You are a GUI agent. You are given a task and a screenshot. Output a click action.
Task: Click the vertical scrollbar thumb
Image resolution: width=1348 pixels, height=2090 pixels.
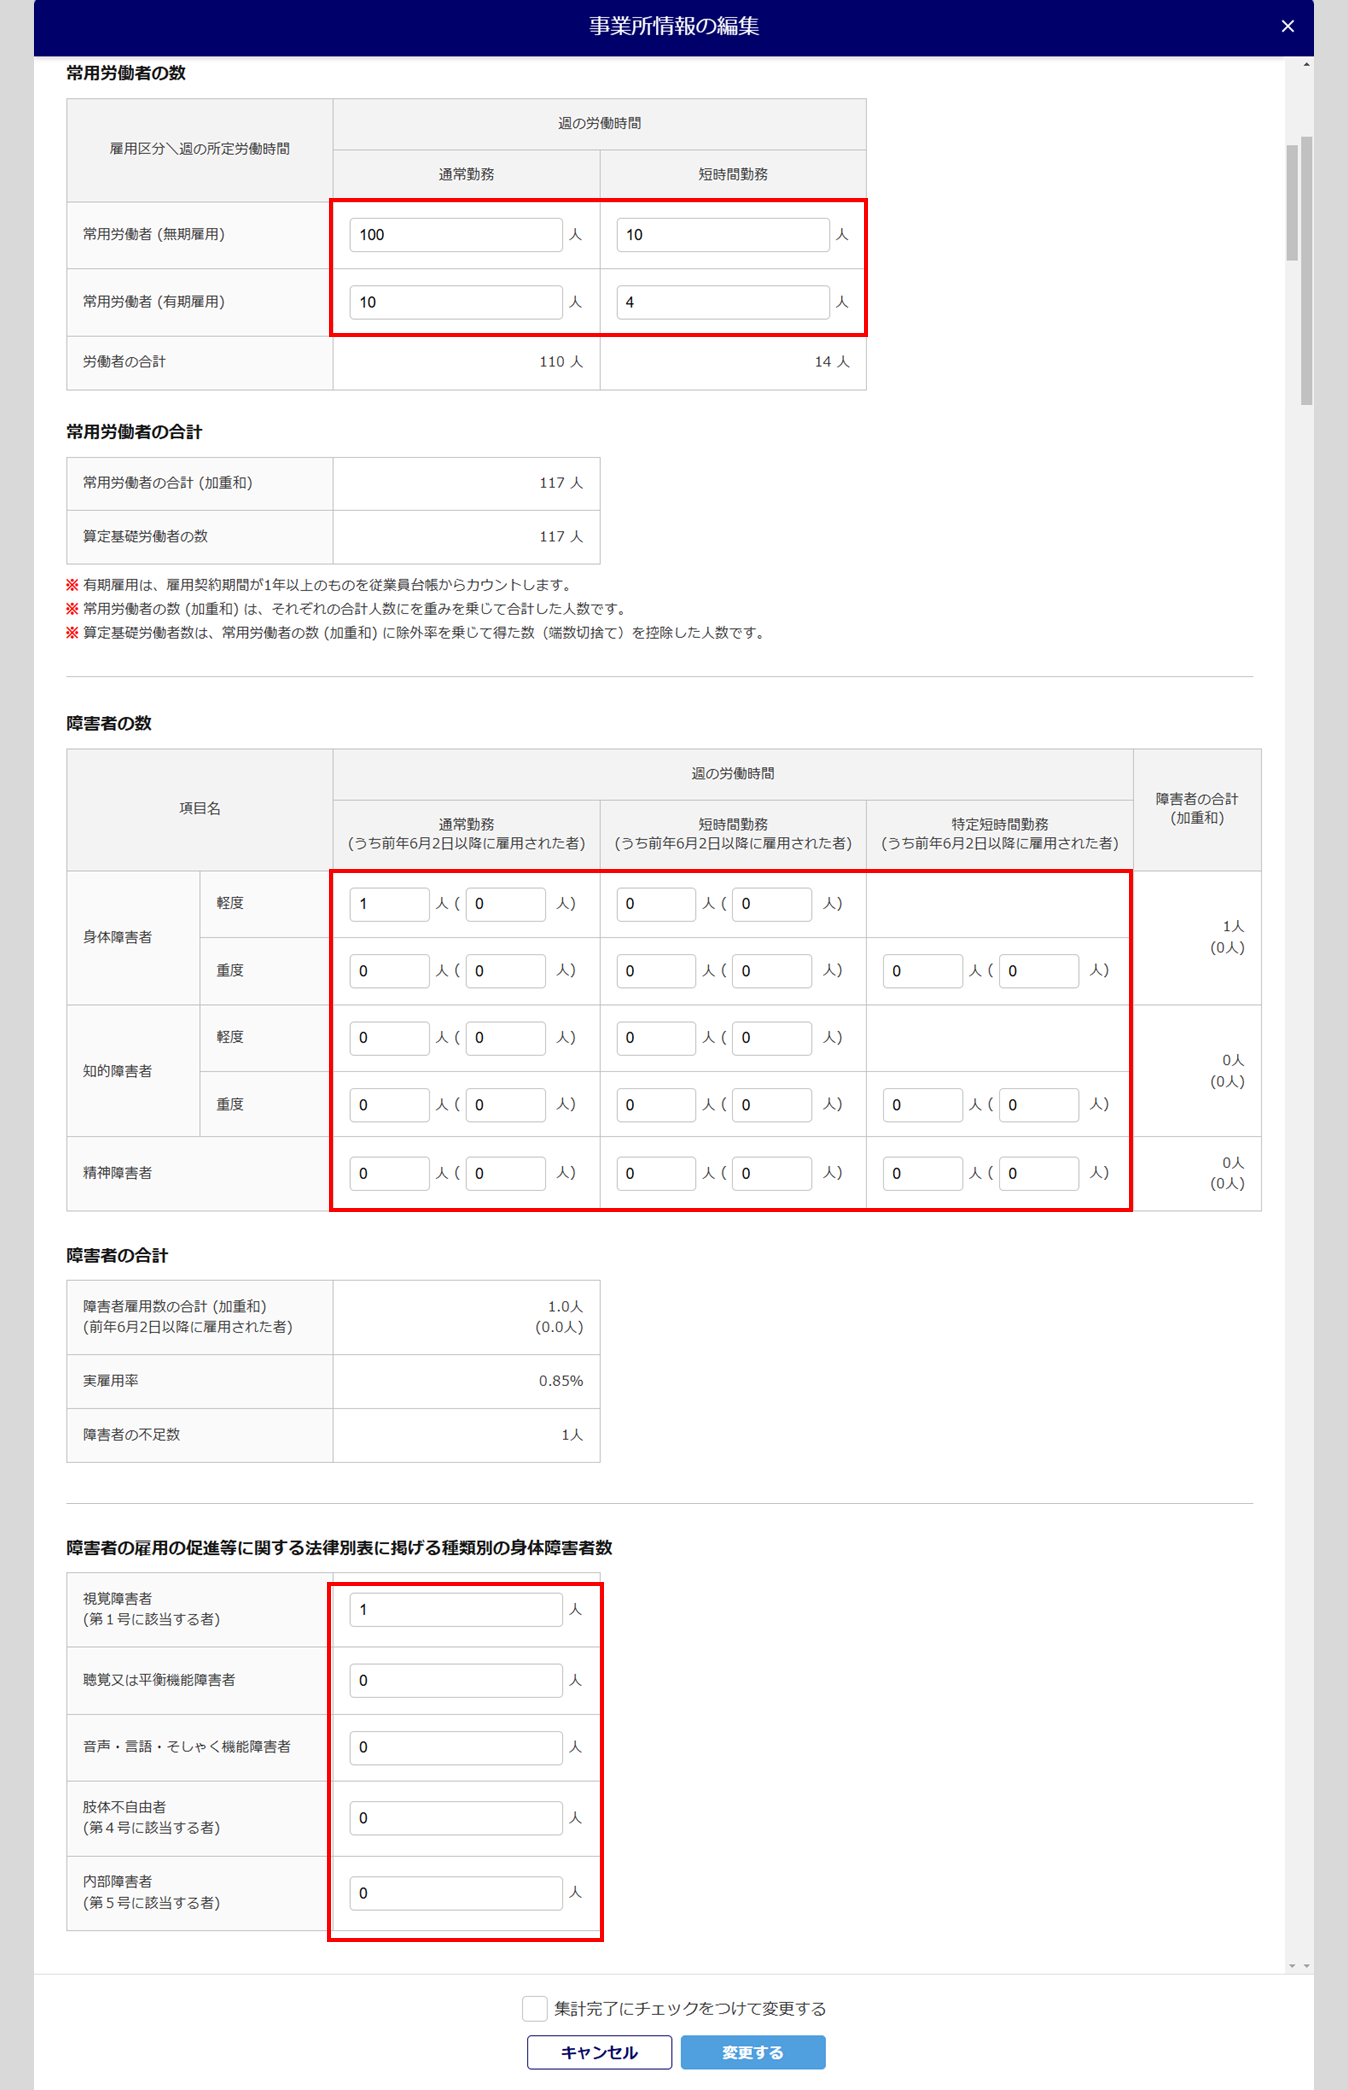[1306, 270]
